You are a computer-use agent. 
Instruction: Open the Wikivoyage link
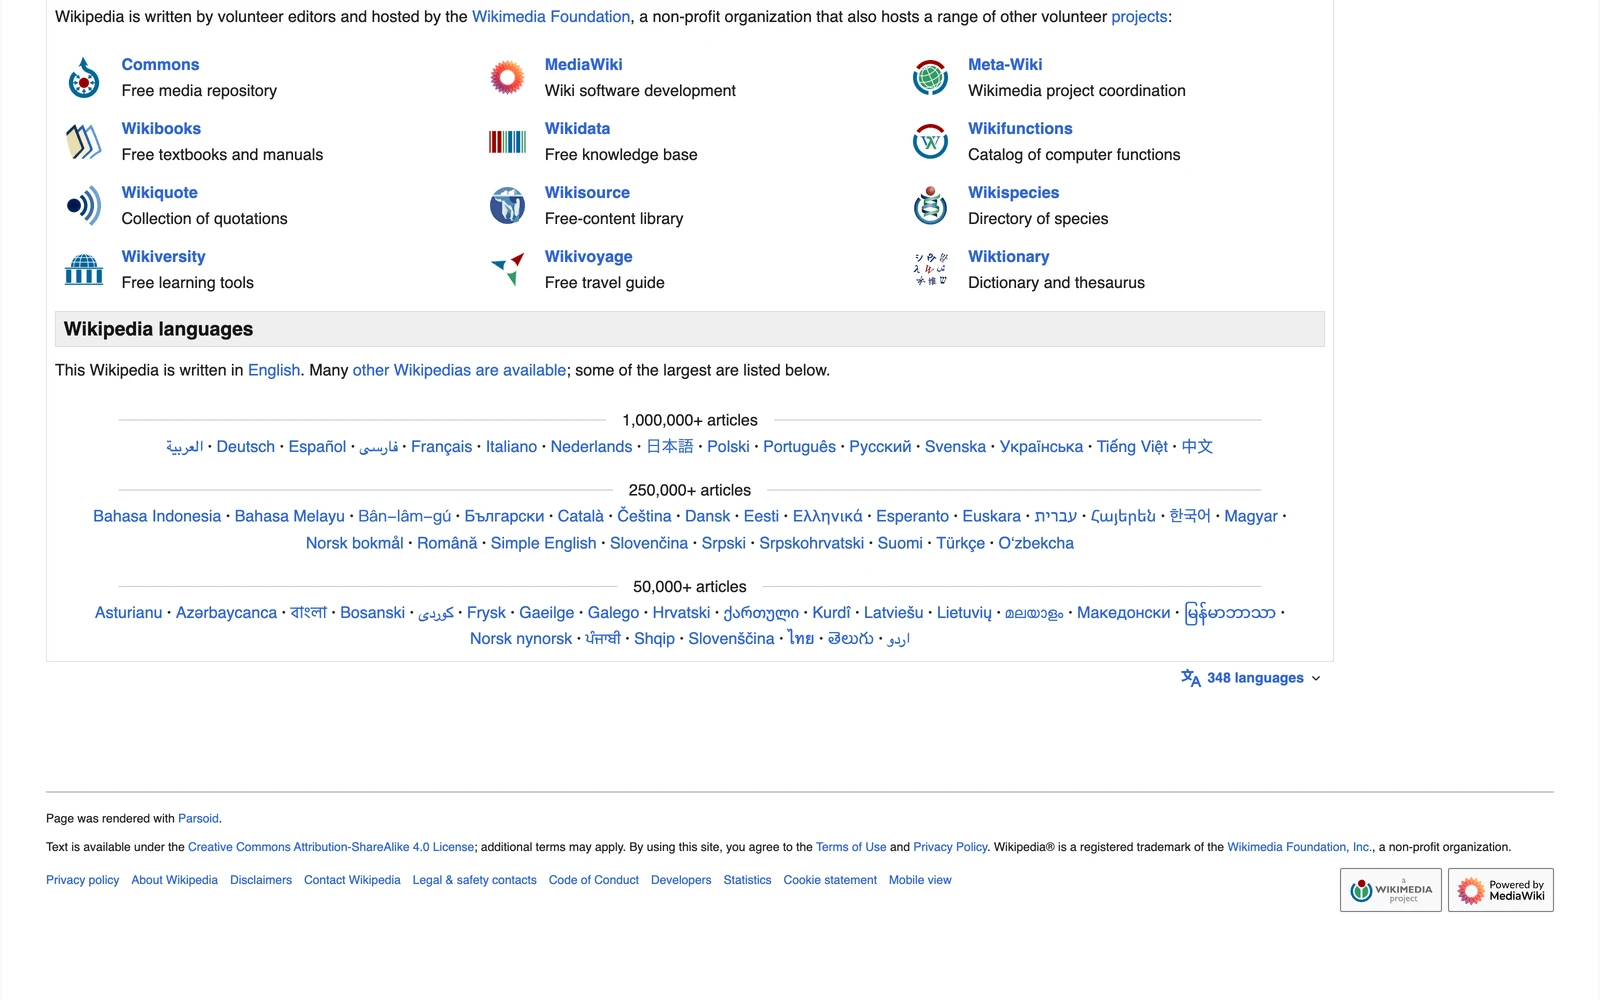[x=588, y=256]
